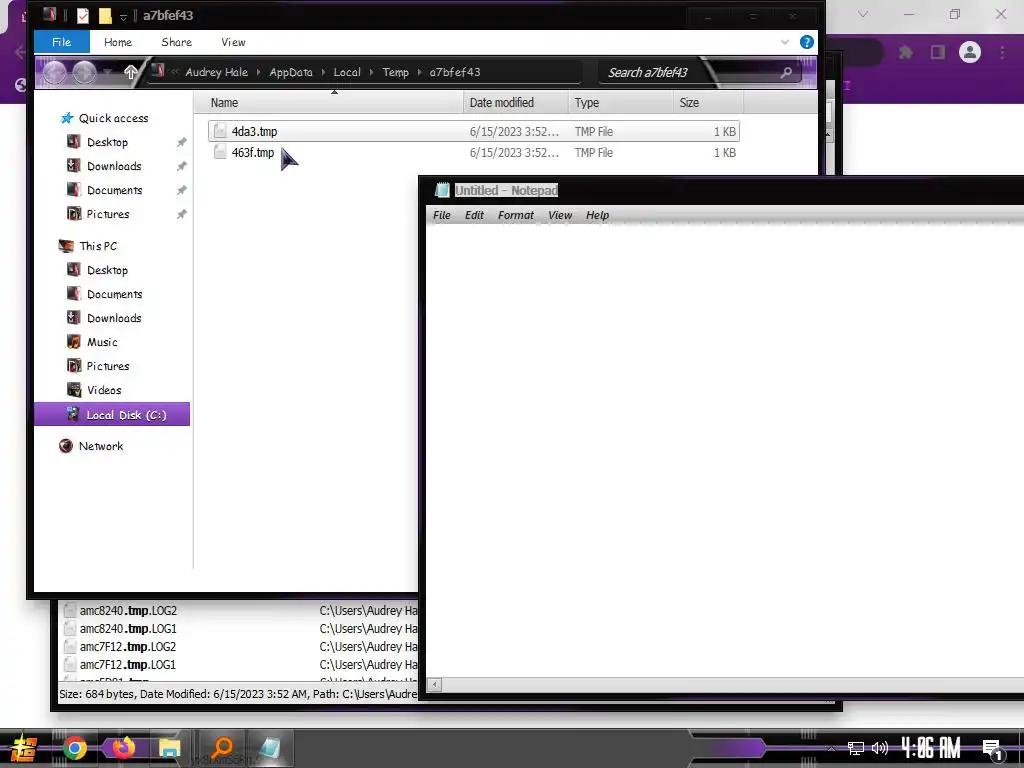Viewport: 1024px width, 768px height.
Task: Open Notepad Help menu
Action: pos(597,215)
